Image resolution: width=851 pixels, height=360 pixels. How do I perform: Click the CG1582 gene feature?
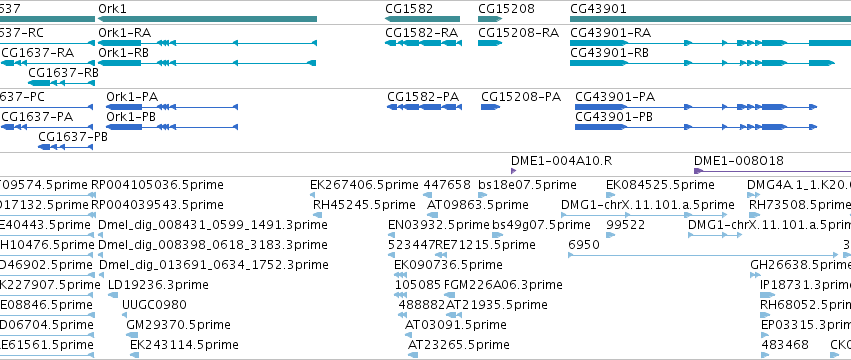click(422, 19)
